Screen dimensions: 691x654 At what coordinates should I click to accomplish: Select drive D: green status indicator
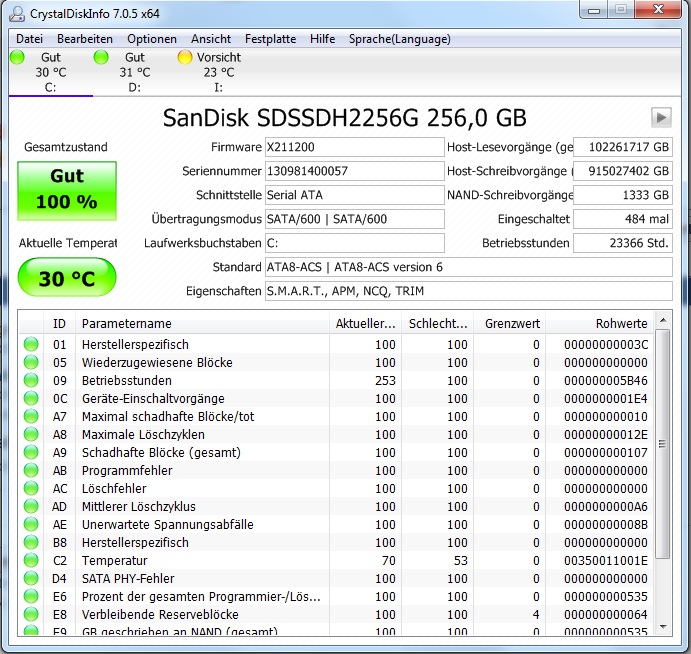(101, 57)
